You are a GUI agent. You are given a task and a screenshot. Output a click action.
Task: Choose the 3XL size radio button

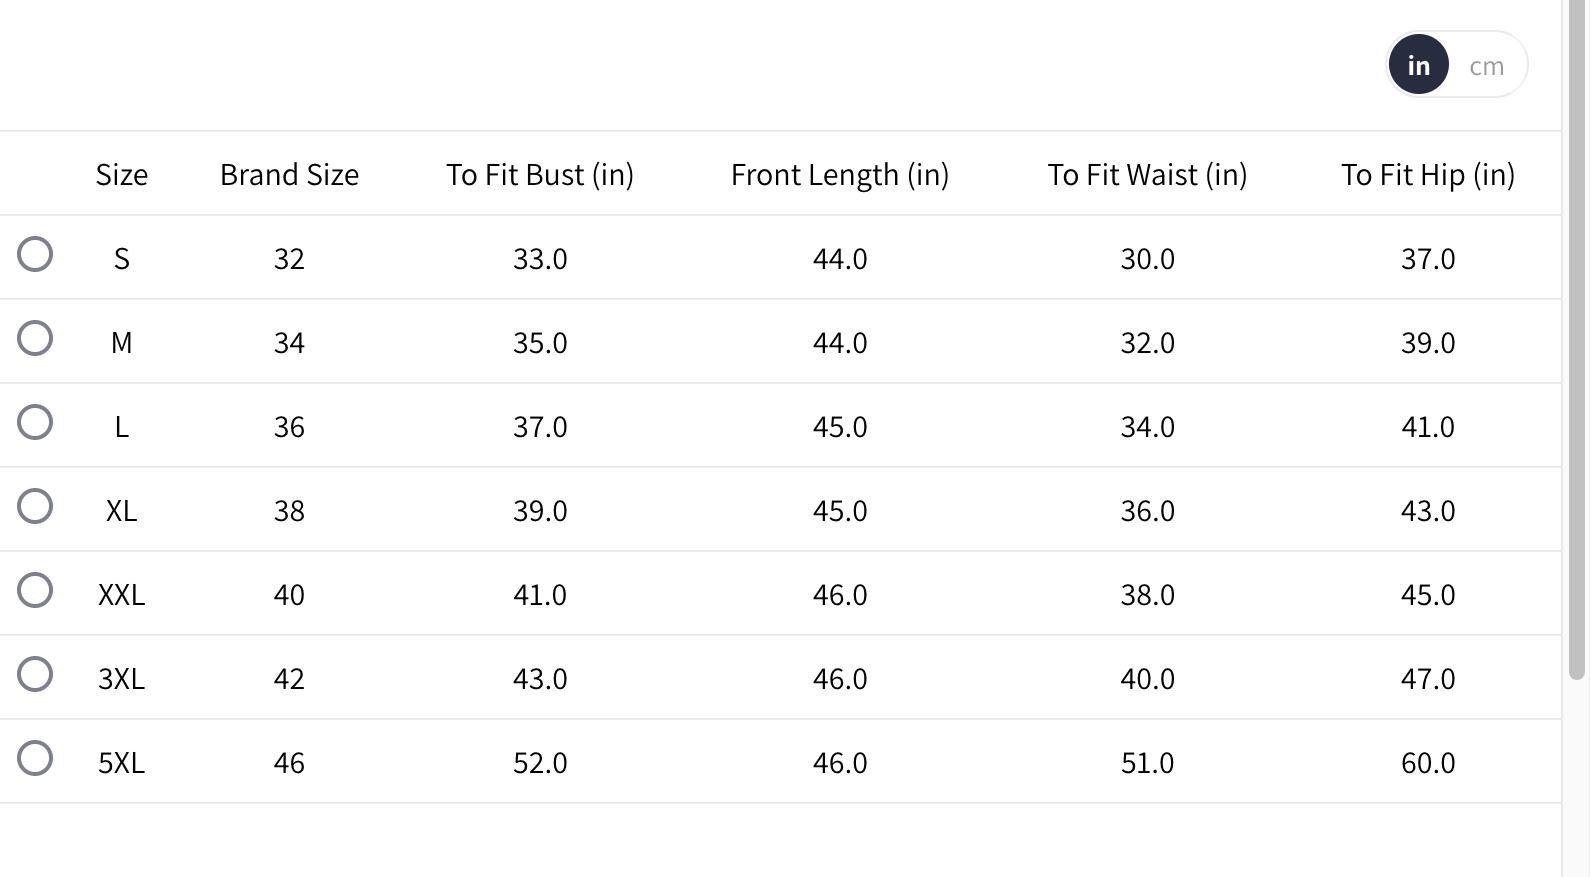coord(35,674)
